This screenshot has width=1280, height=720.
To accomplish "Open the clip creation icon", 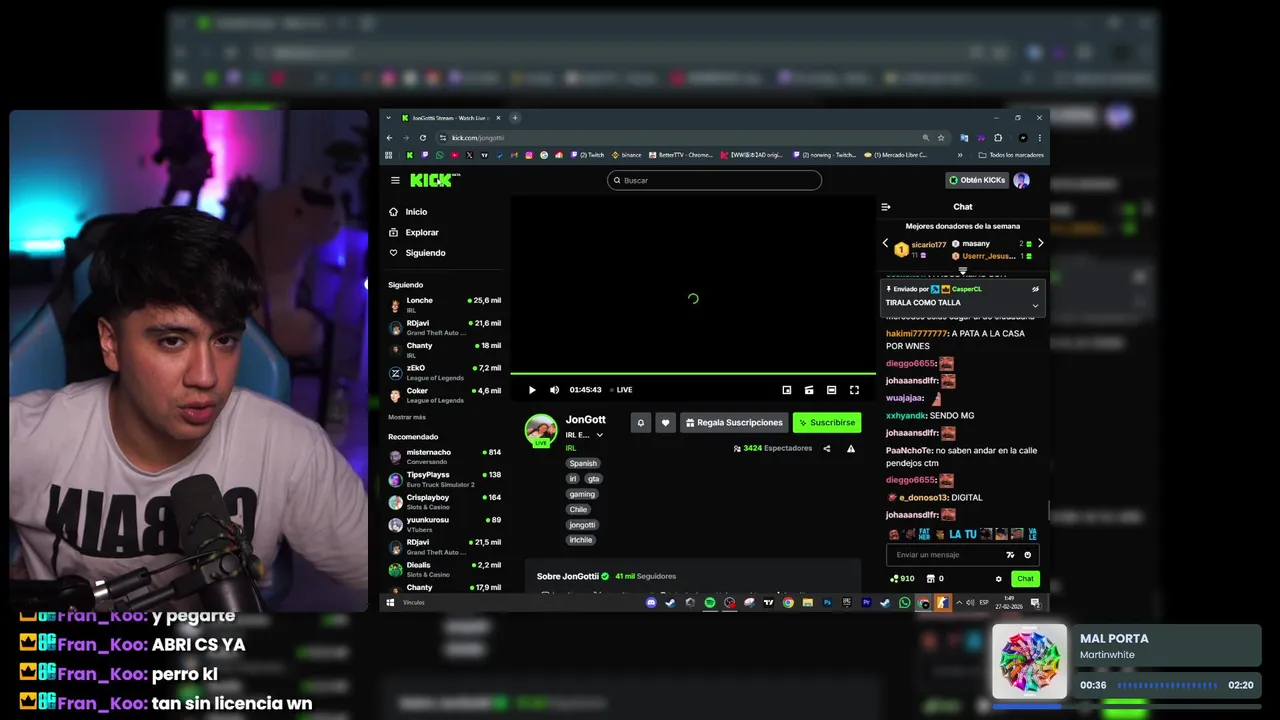I will click(809, 390).
